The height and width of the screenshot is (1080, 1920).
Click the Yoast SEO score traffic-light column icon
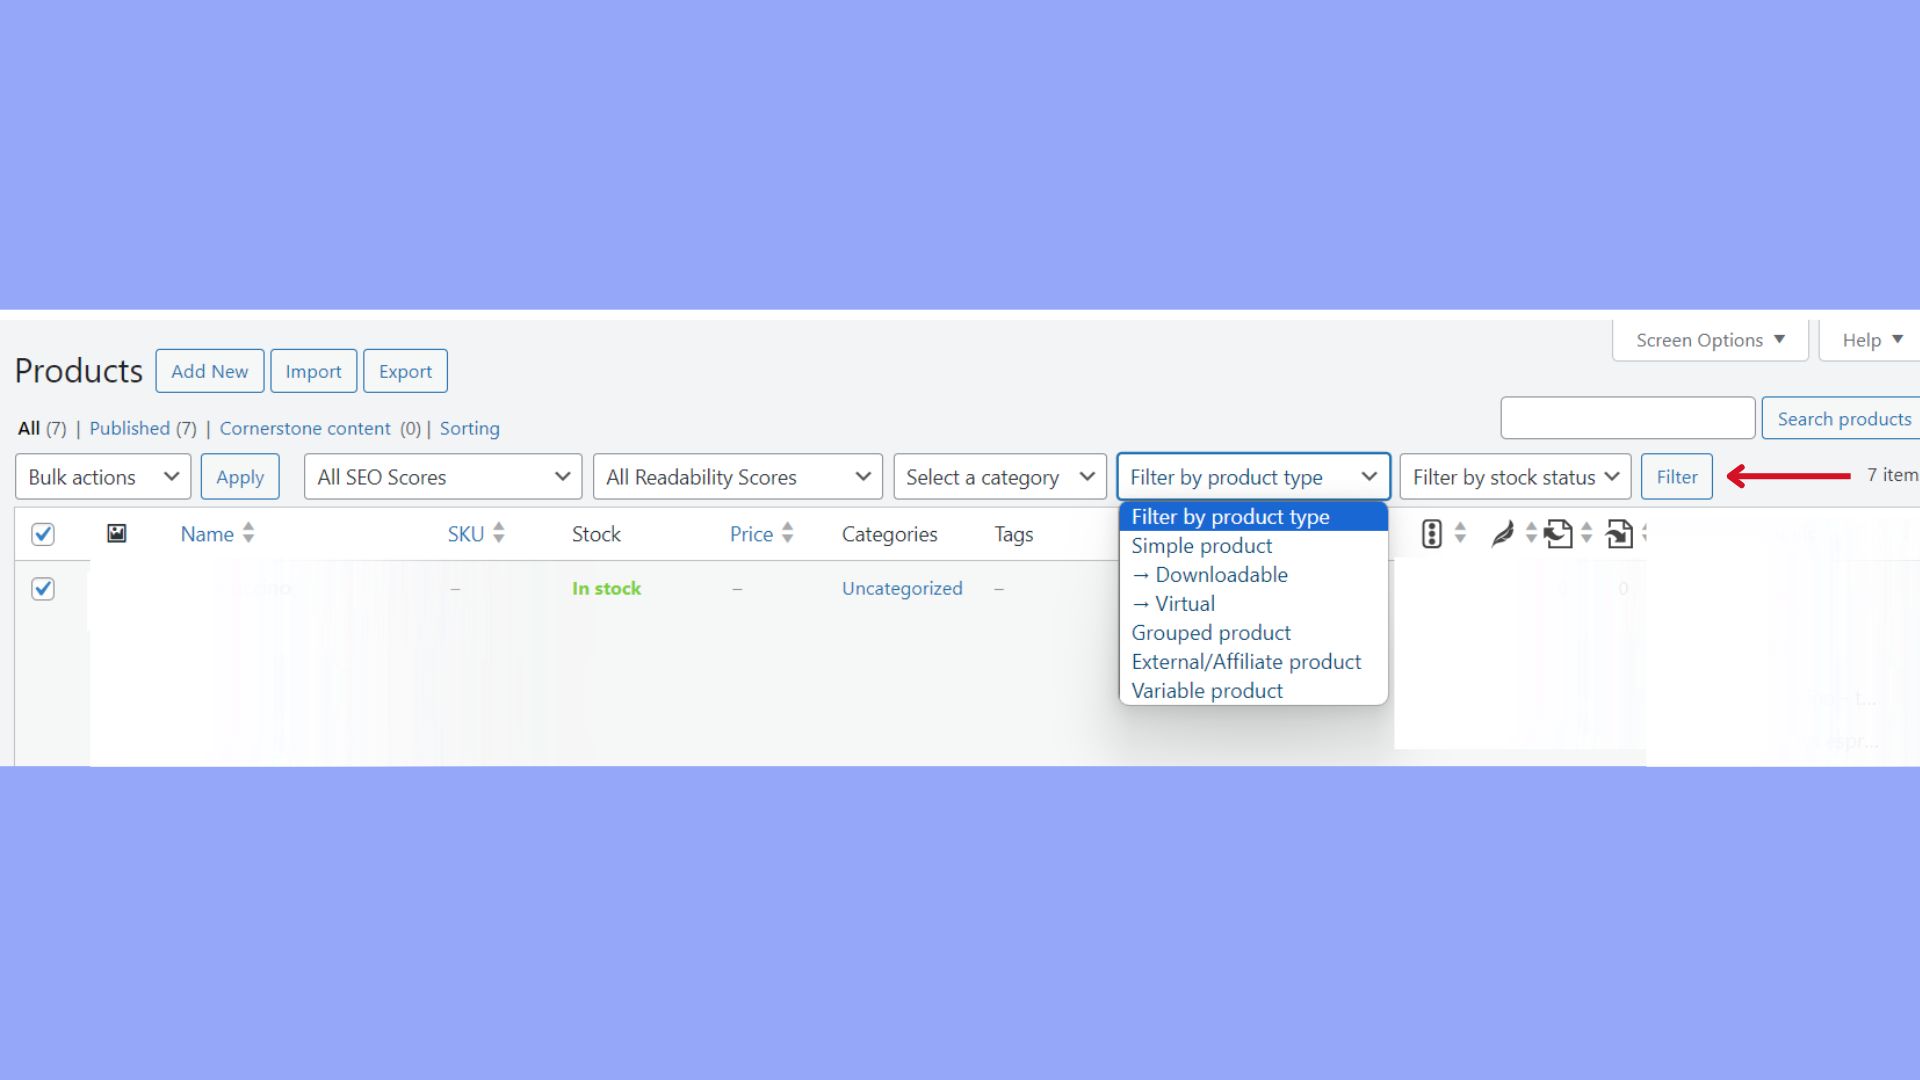click(x=1431, y=534)
